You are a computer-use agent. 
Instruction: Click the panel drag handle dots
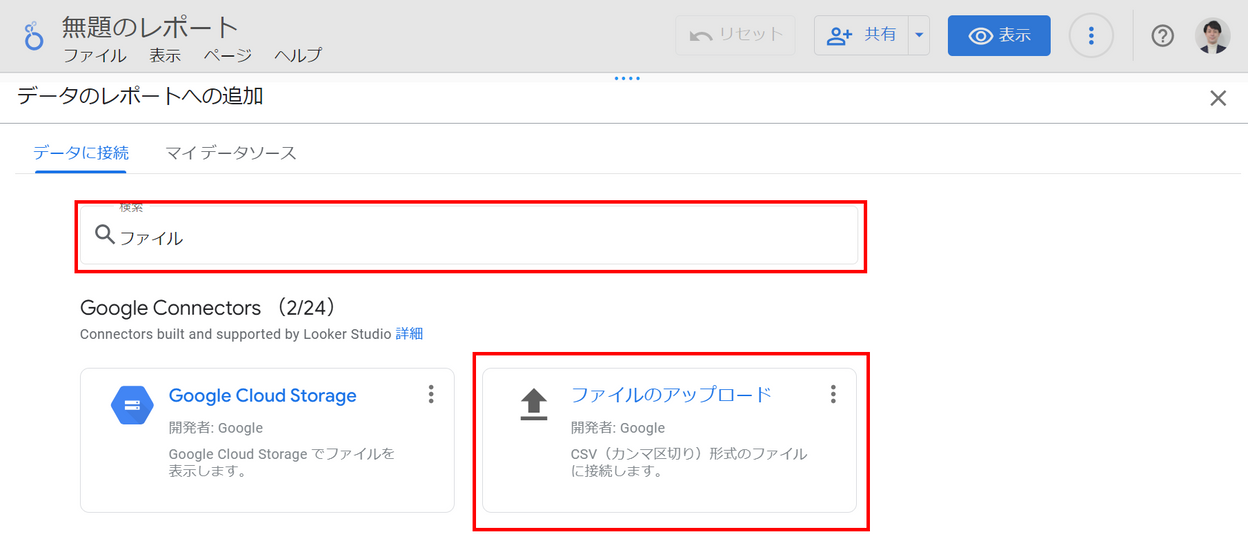pos(627,78)
